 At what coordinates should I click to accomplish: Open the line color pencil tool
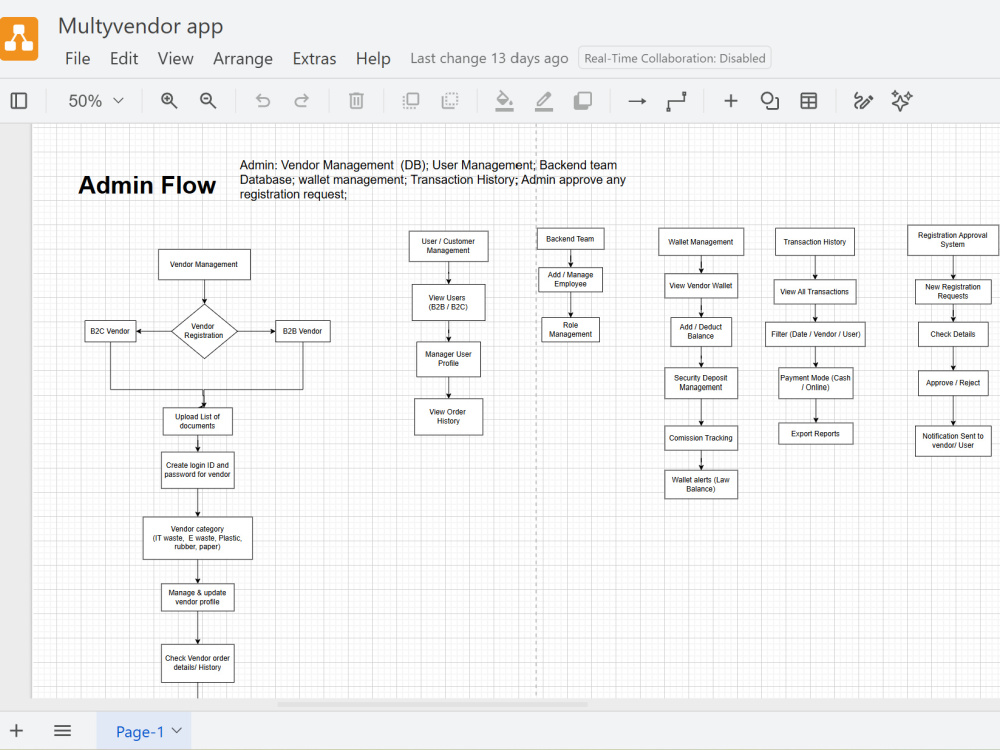(x=544, y=101)
